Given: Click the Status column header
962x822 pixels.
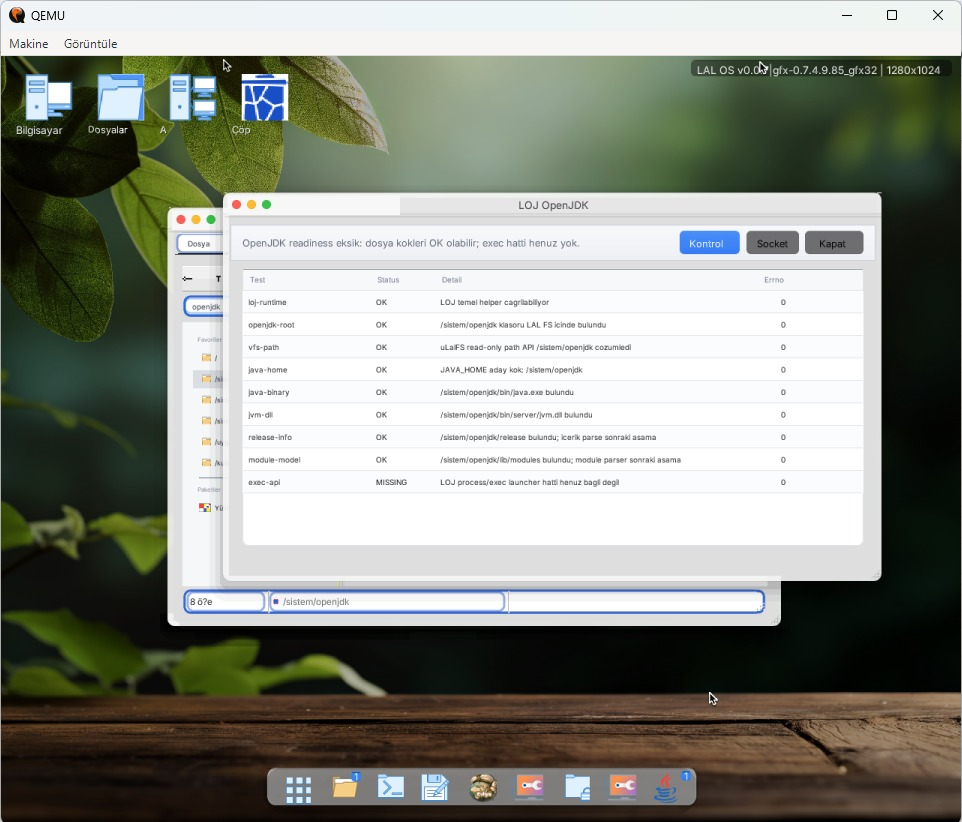Looking at the screenshot, I should point(388,280).
